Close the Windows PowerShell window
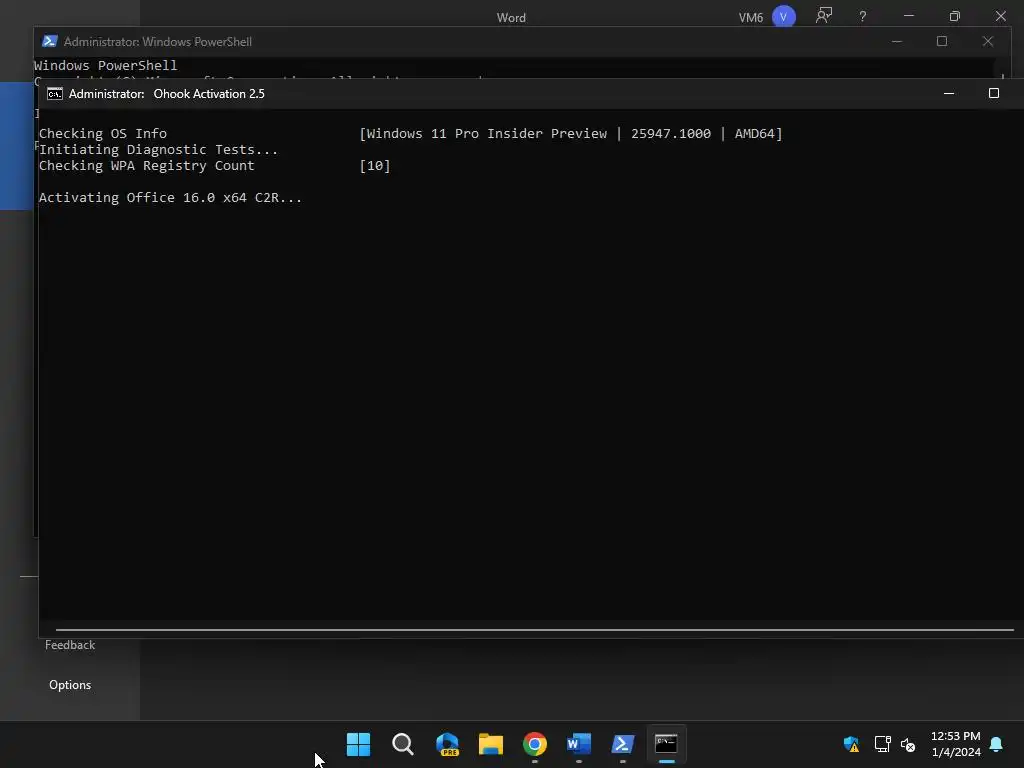Screen dimensions: 1024x768 point(987,41)
